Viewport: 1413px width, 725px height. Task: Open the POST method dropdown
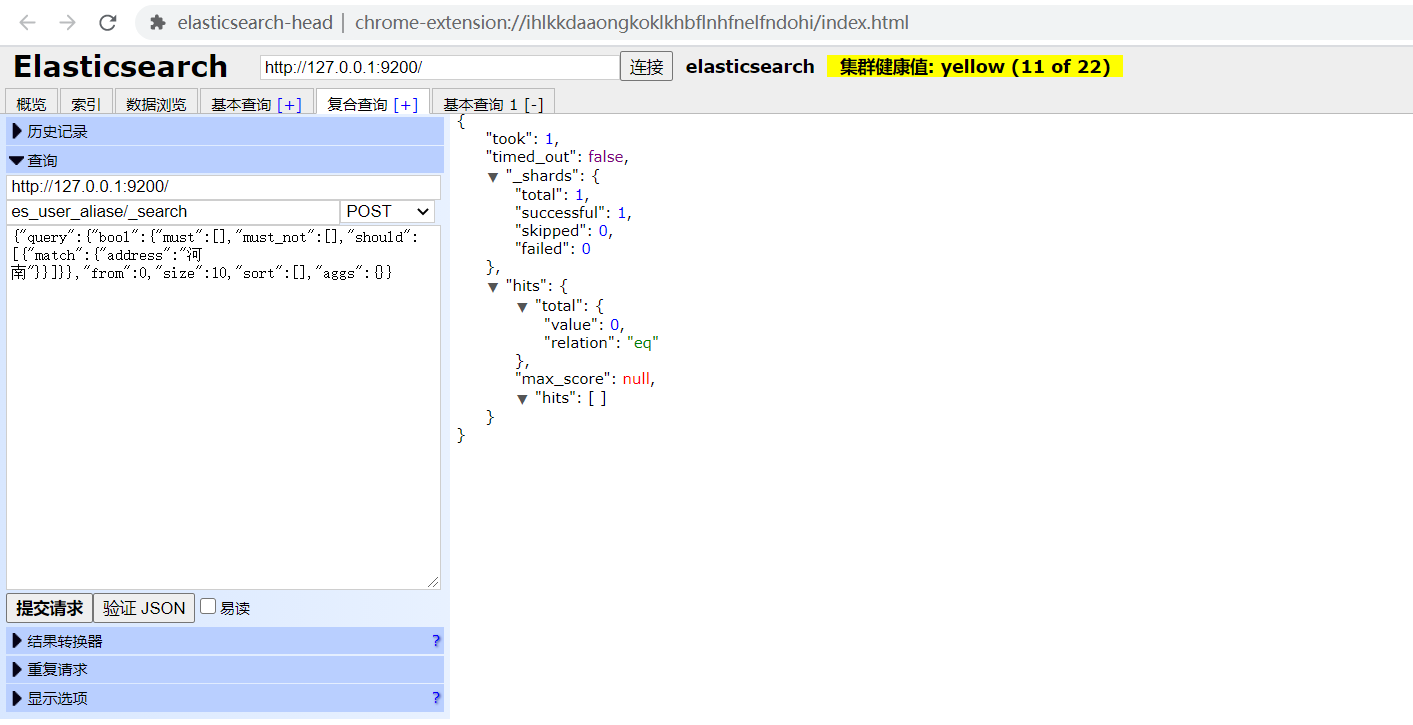click(x=388, y=212)
